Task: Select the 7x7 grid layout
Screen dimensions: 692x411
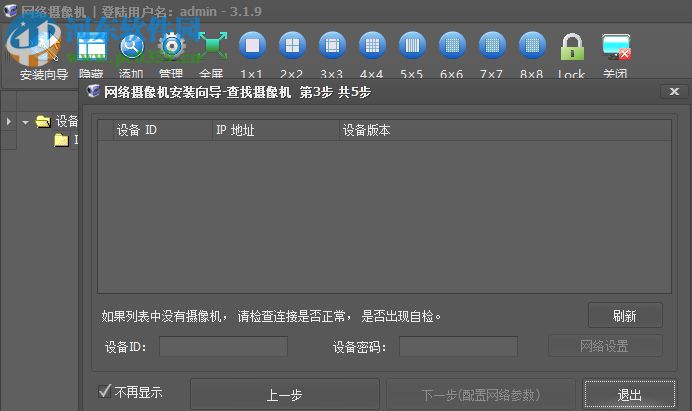Action: point(492,45)
